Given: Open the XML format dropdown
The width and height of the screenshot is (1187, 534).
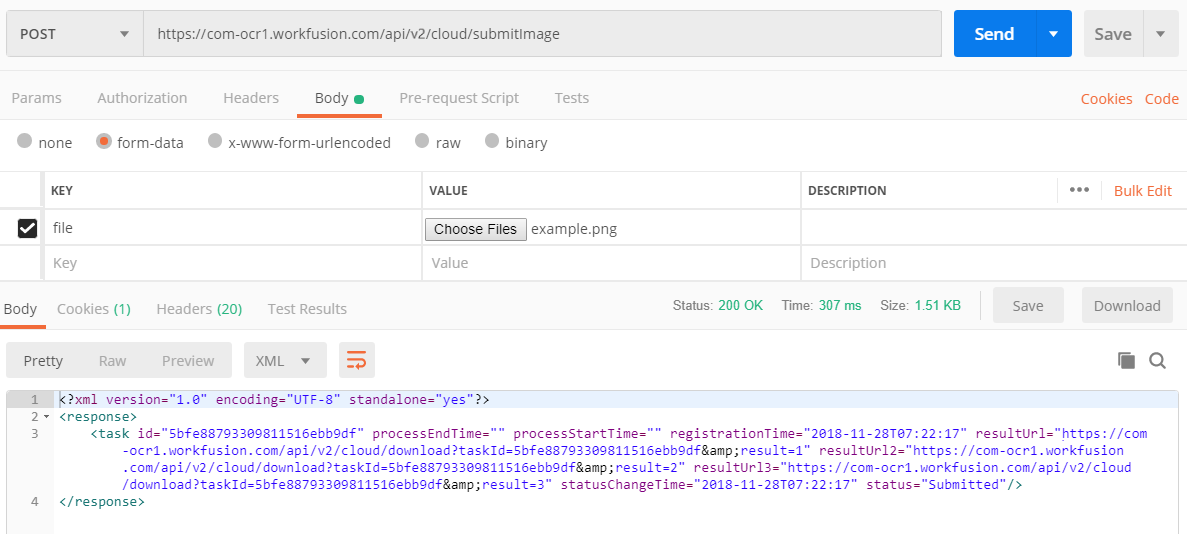Looking at the screenshot, I should (285, 361).
